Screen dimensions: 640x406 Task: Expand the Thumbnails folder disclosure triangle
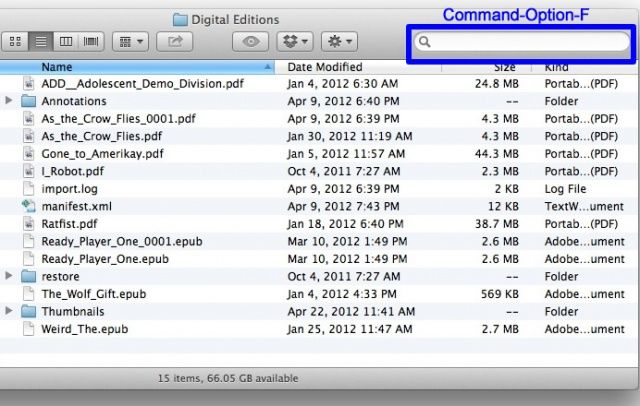tap(10, 311)
